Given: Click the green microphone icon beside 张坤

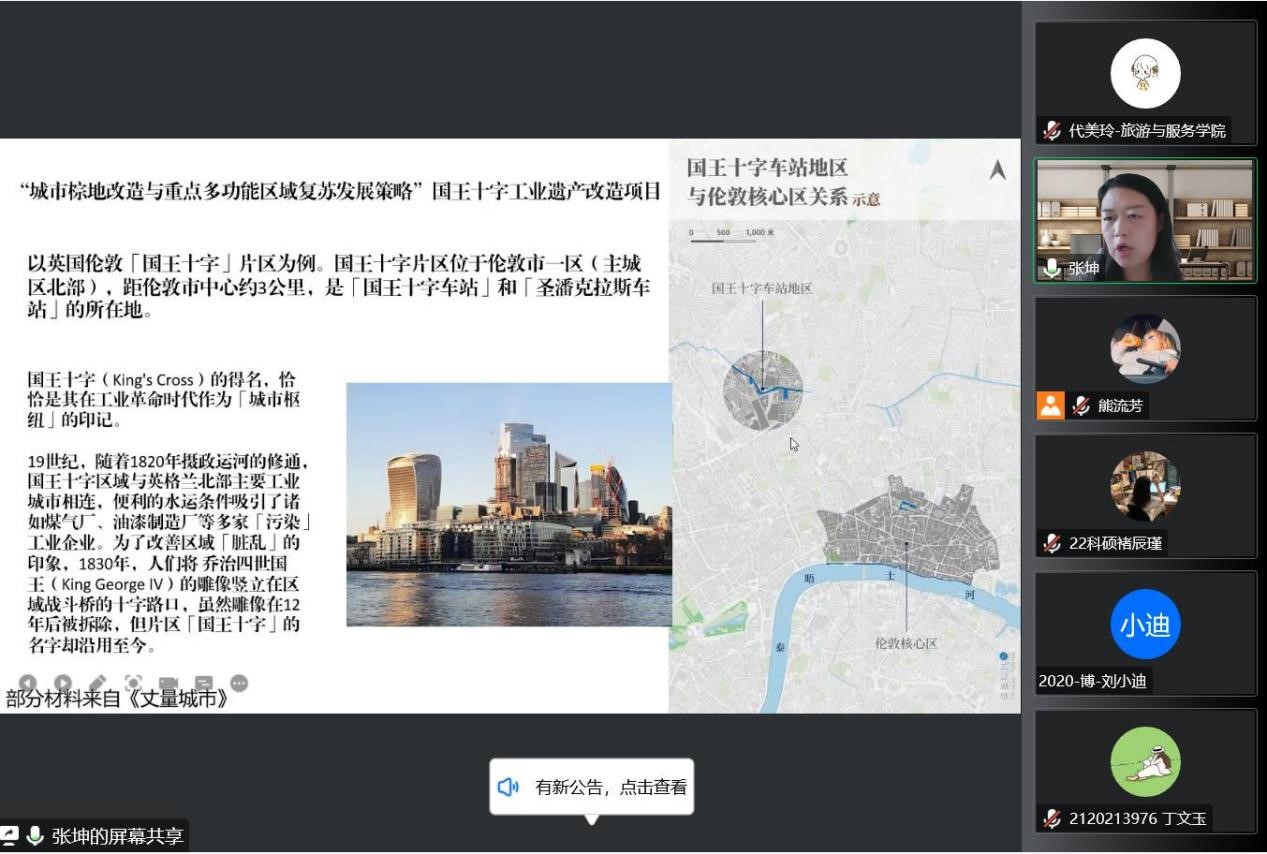Looking at the screenshot, I should 1052,268.
